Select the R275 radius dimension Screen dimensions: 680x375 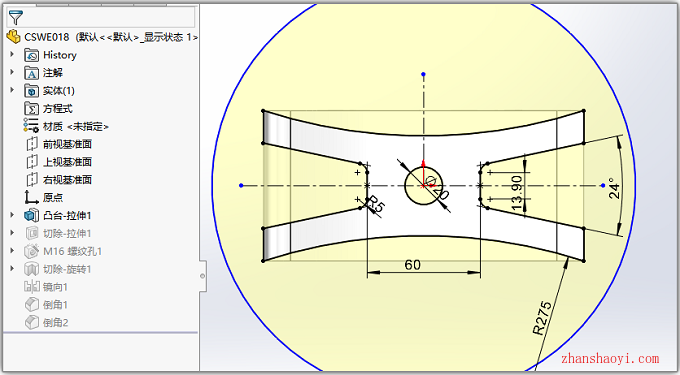[x=543, y=318]
